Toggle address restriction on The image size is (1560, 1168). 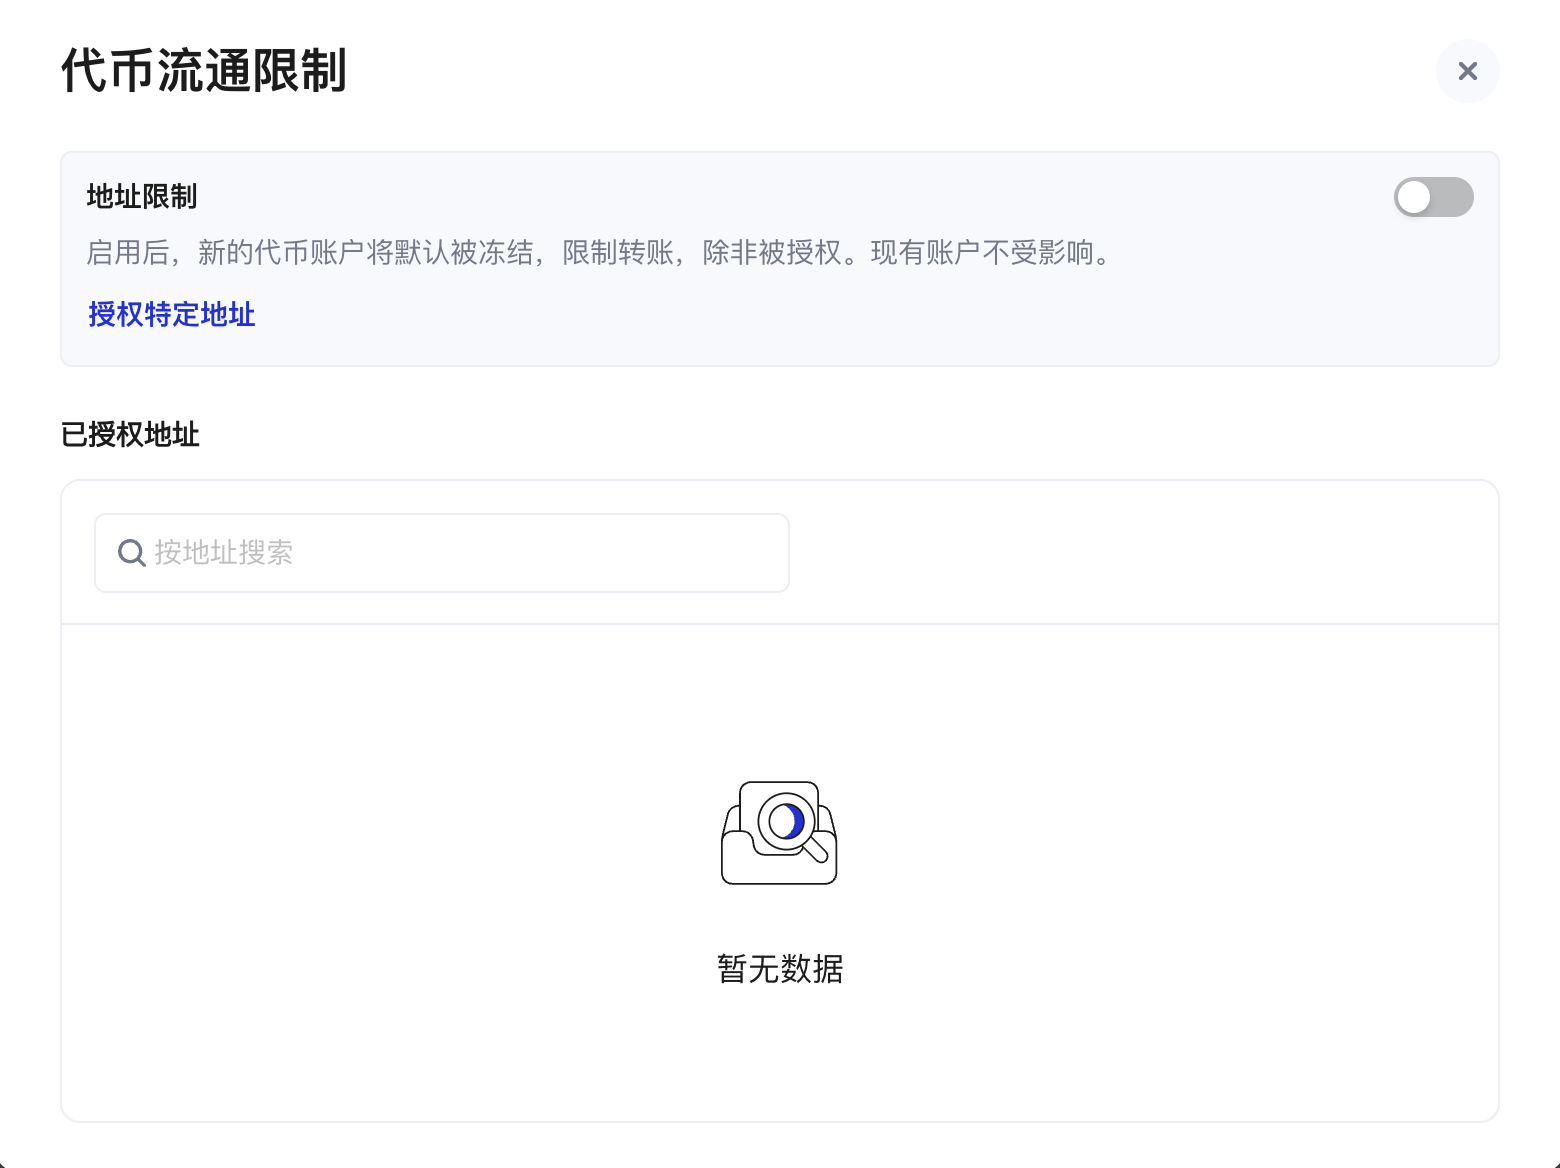click(x=1433, y=197)
